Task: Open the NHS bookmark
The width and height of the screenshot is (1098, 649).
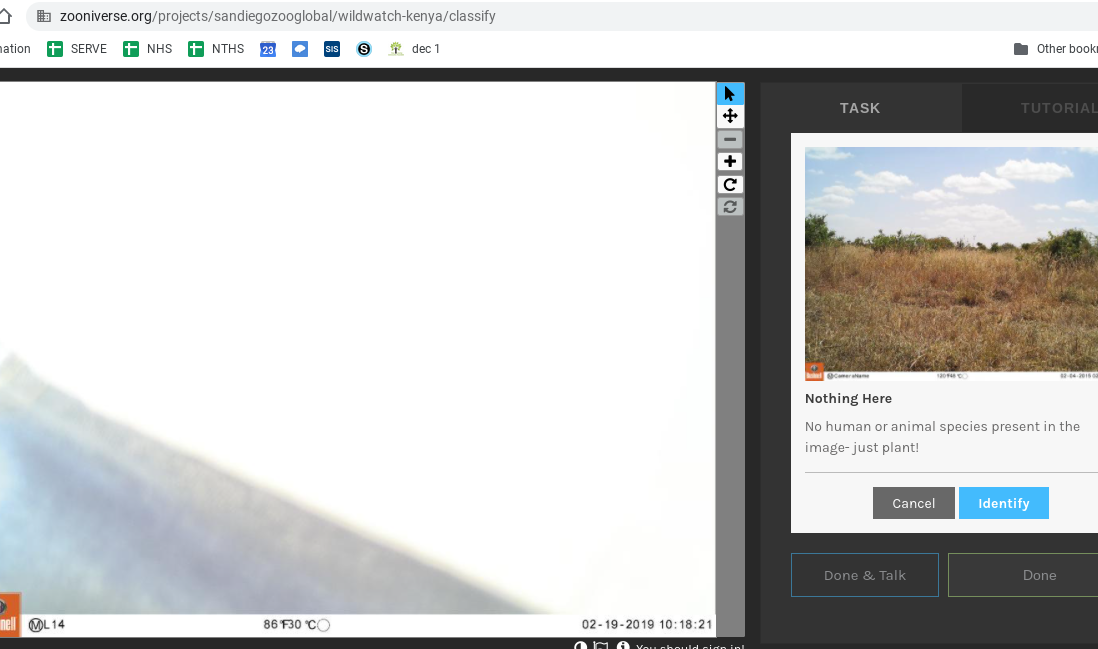Action: pos(147,49)
